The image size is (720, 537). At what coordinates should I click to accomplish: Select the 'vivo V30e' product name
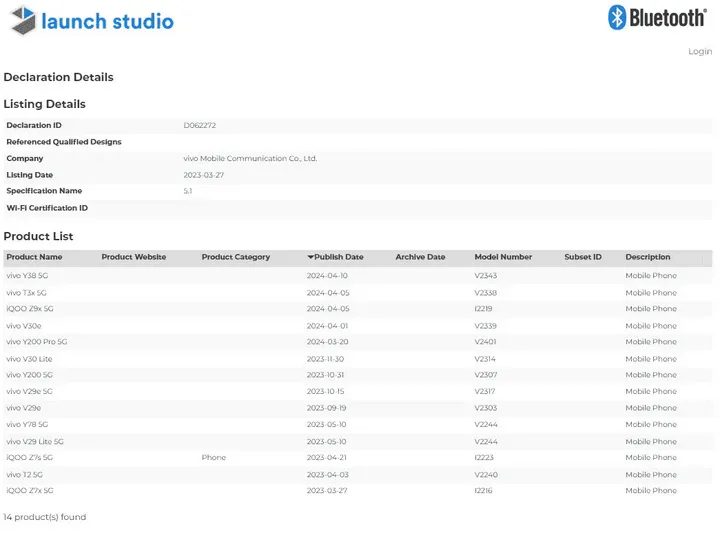coord(24,326)
